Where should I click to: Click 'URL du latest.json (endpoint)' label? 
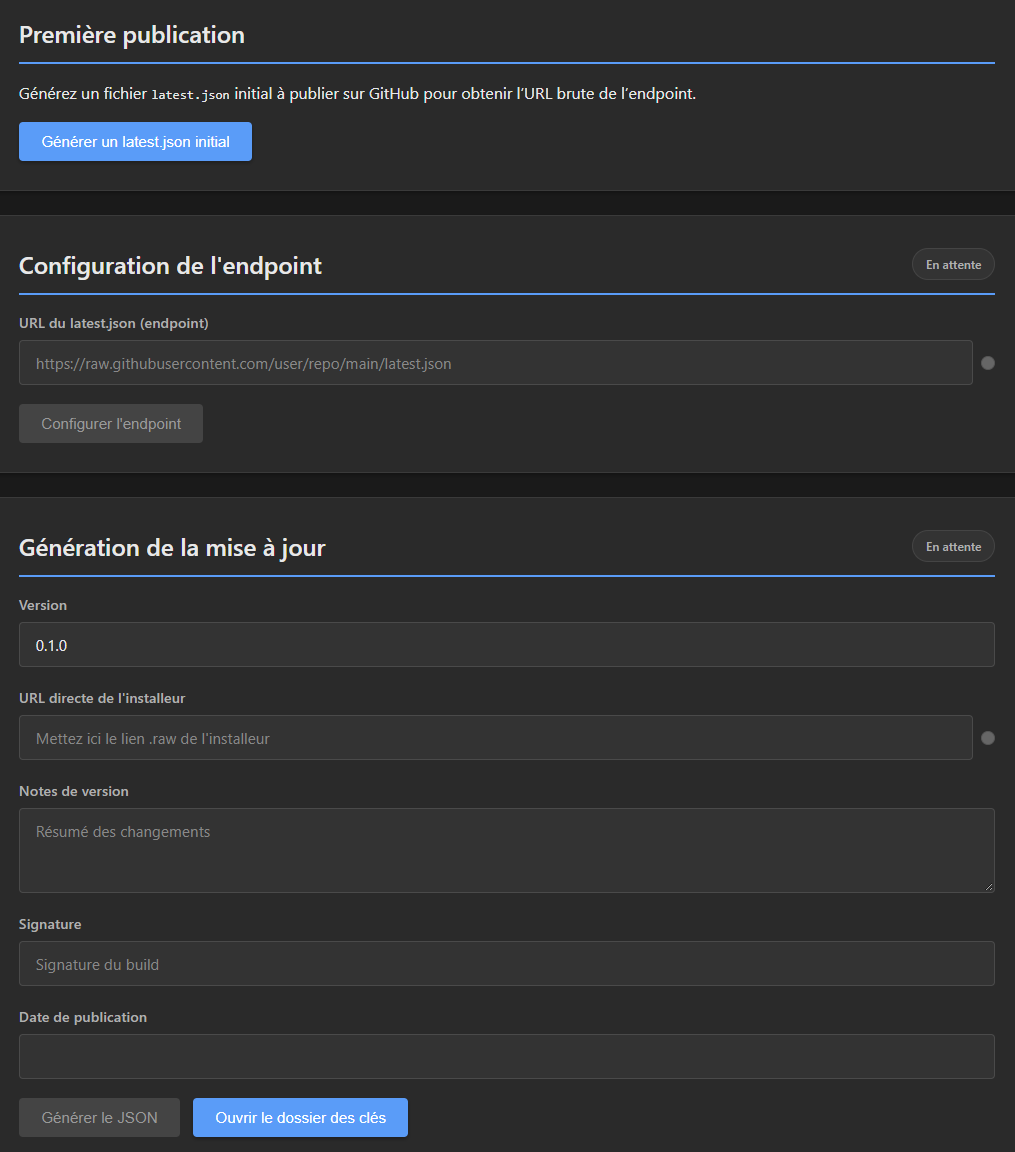pos(114,323)
